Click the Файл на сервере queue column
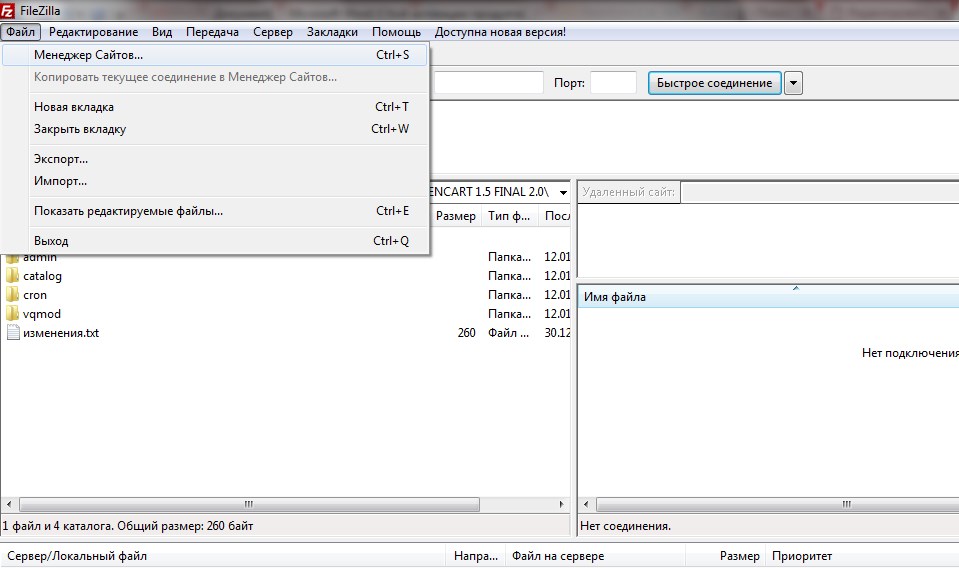This screenshot has width=959, height=568. [x=595, y=556]
